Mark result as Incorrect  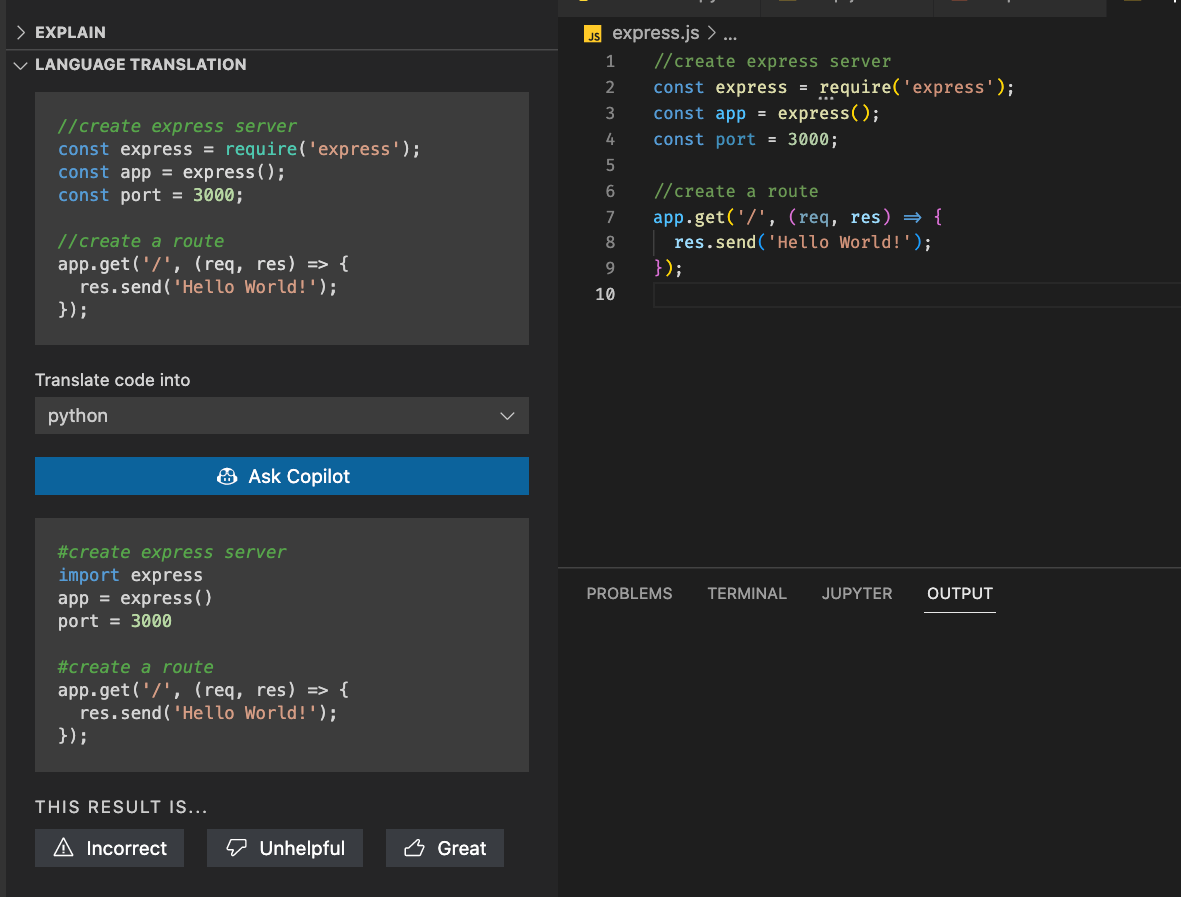coord(109,848)
